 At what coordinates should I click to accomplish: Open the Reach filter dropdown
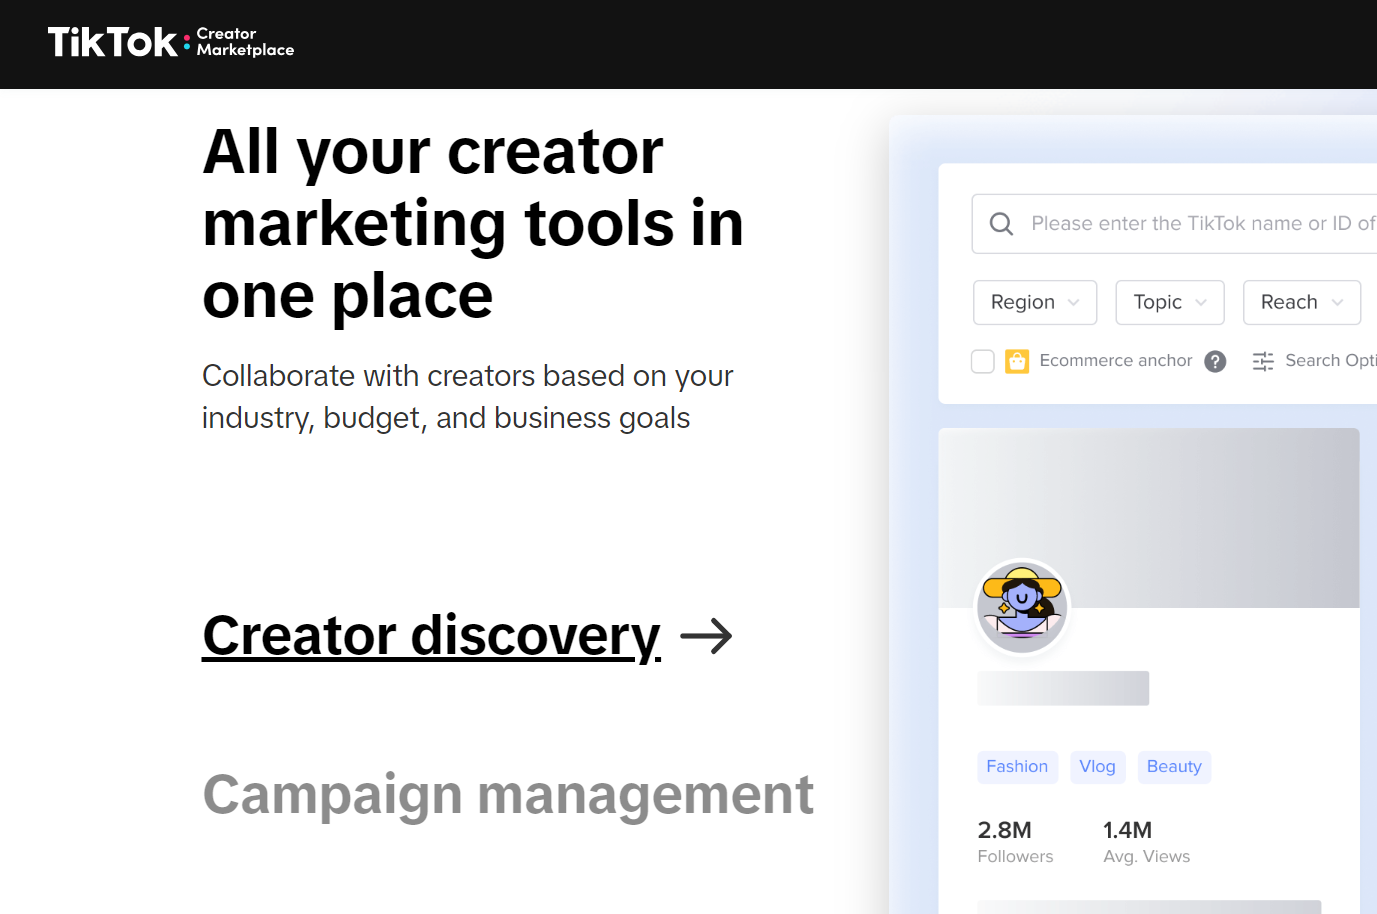click(x=1301, y=302)
